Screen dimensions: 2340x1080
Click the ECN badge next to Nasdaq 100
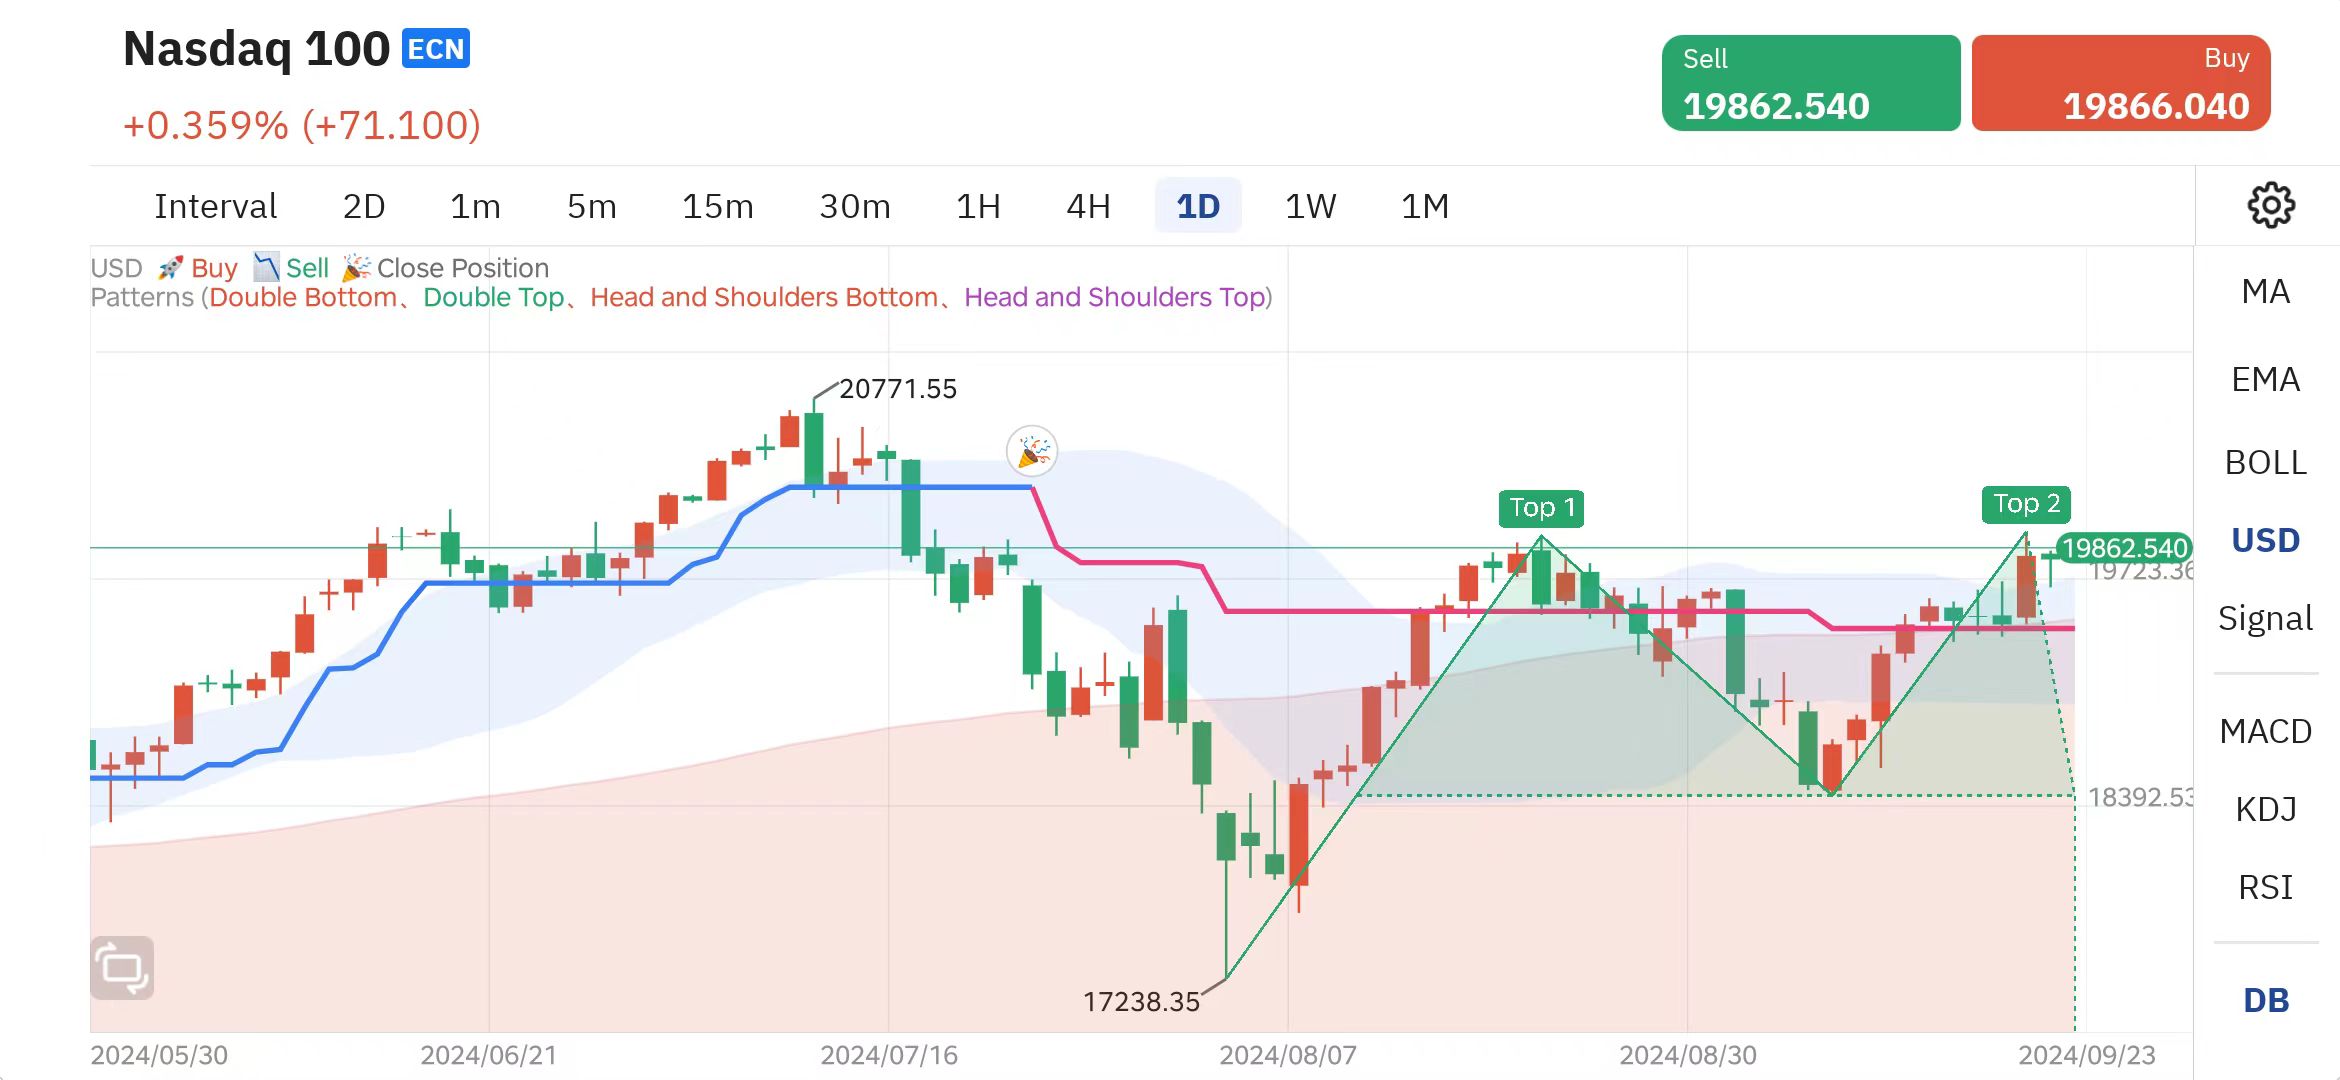pyautogui.click(x=436, y=49)
